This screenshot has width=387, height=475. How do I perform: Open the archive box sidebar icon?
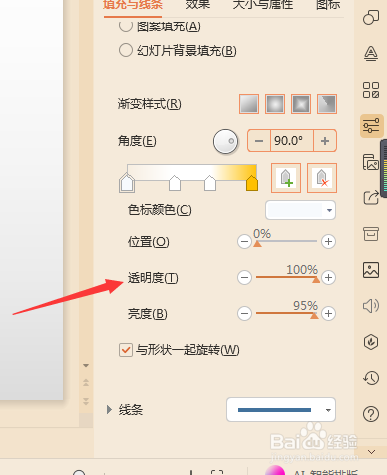click(371, 234)
